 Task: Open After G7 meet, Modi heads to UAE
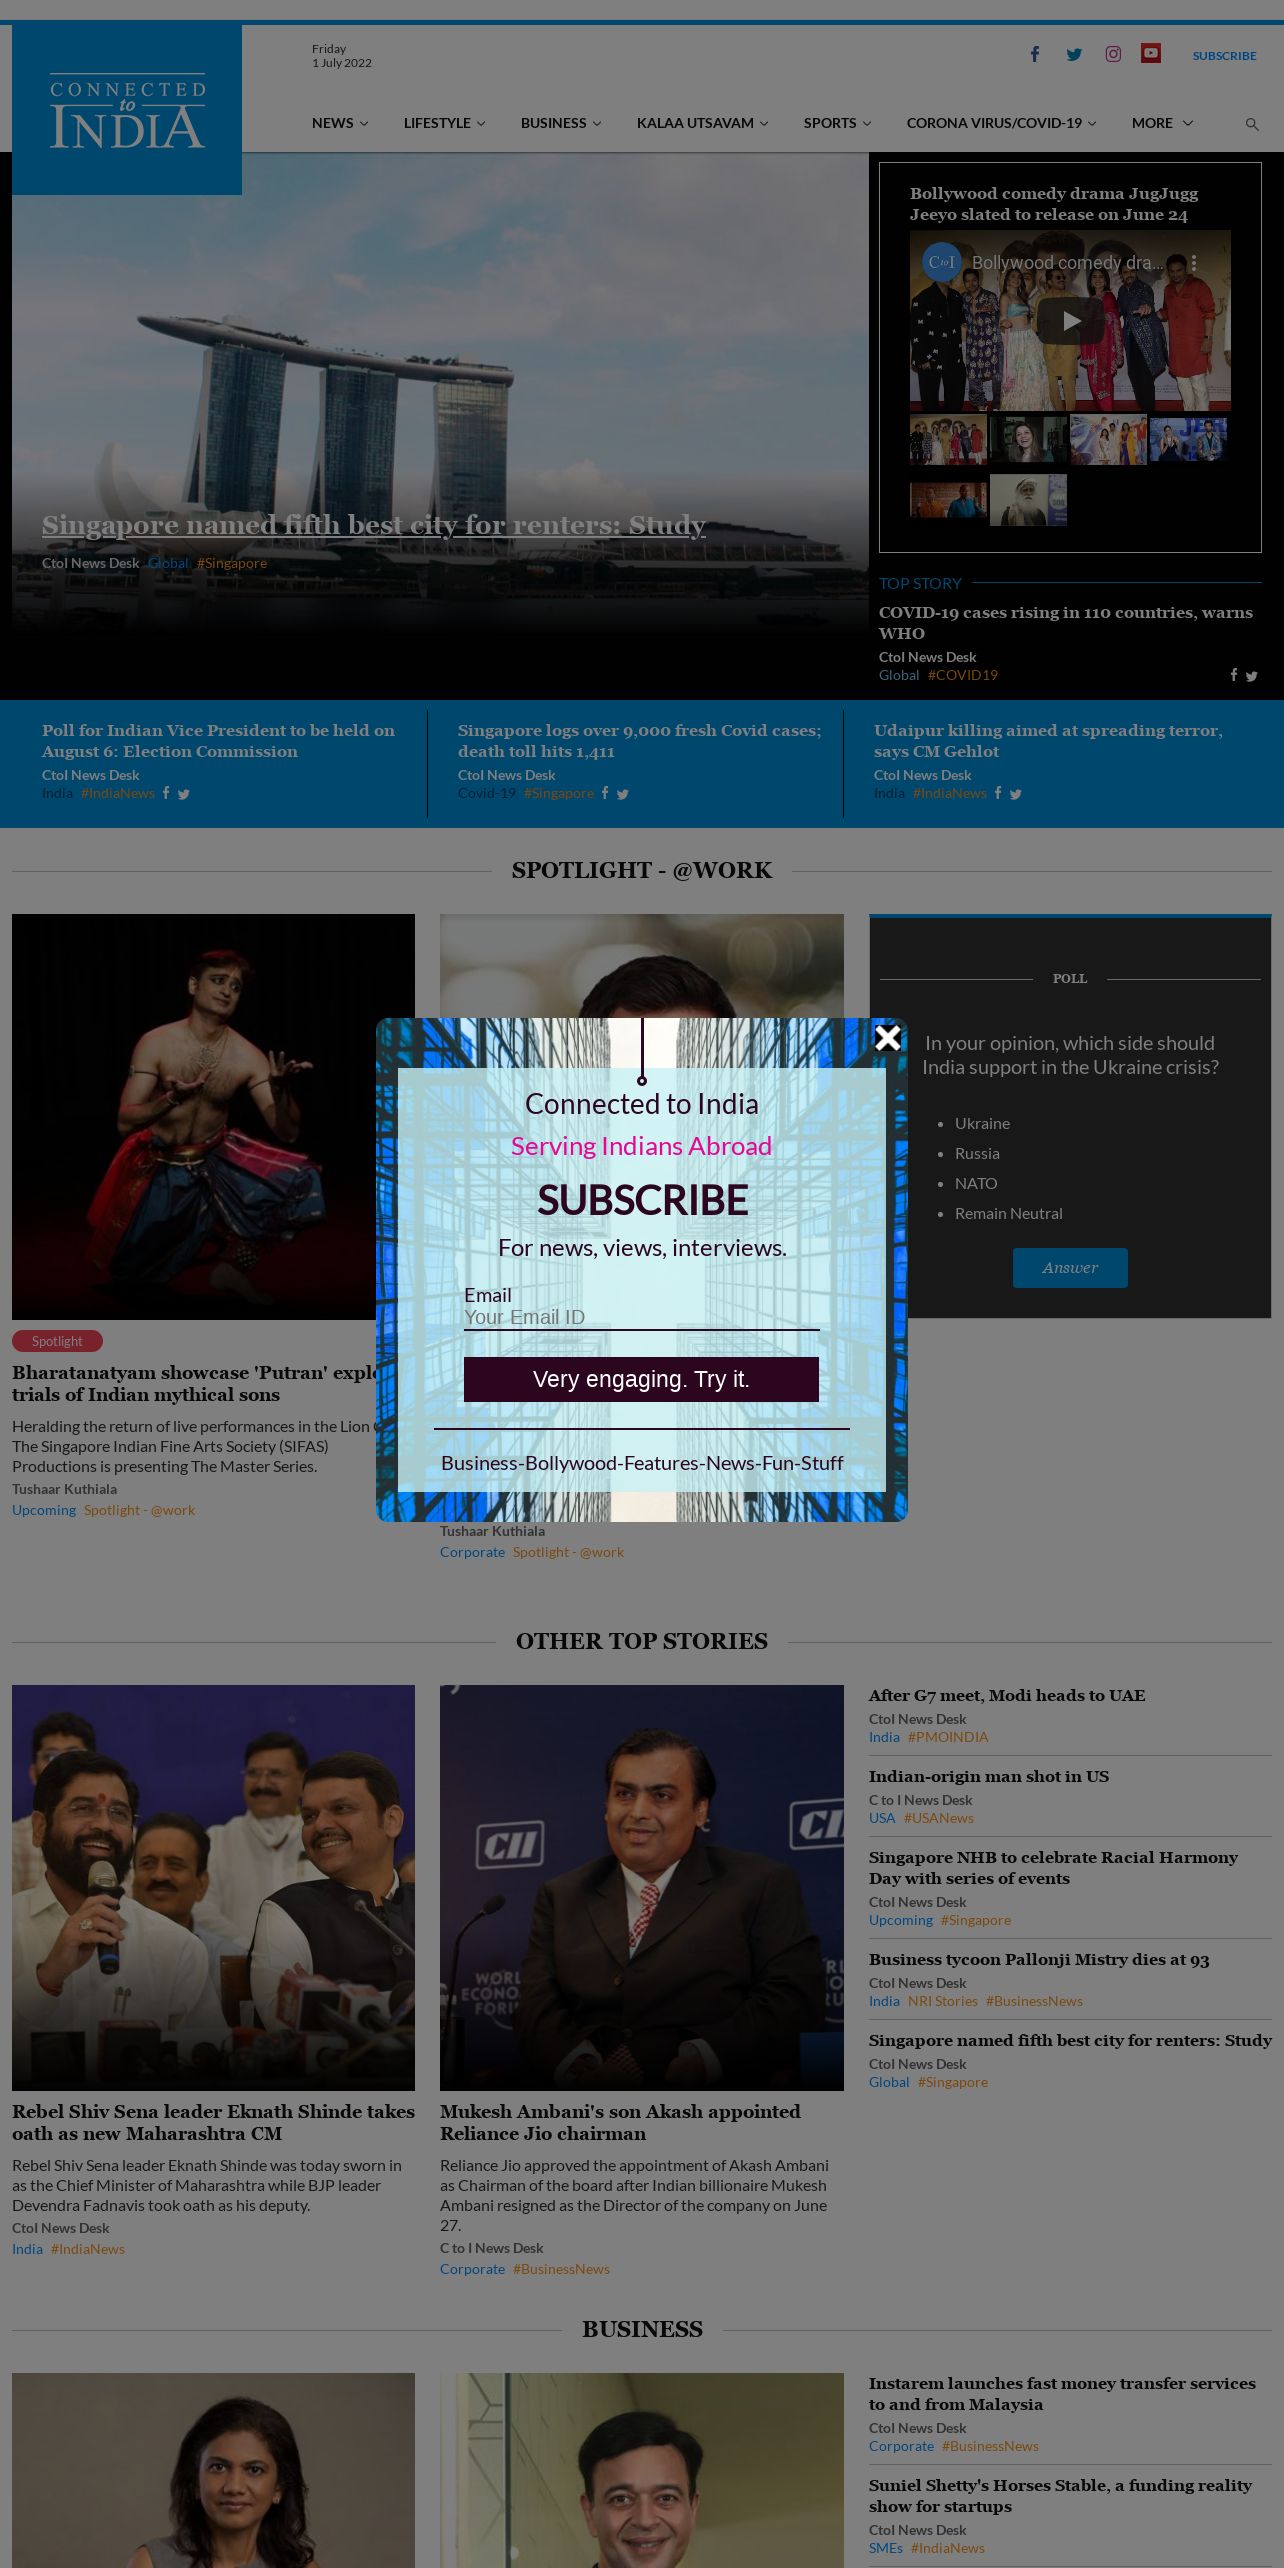1007,1695
